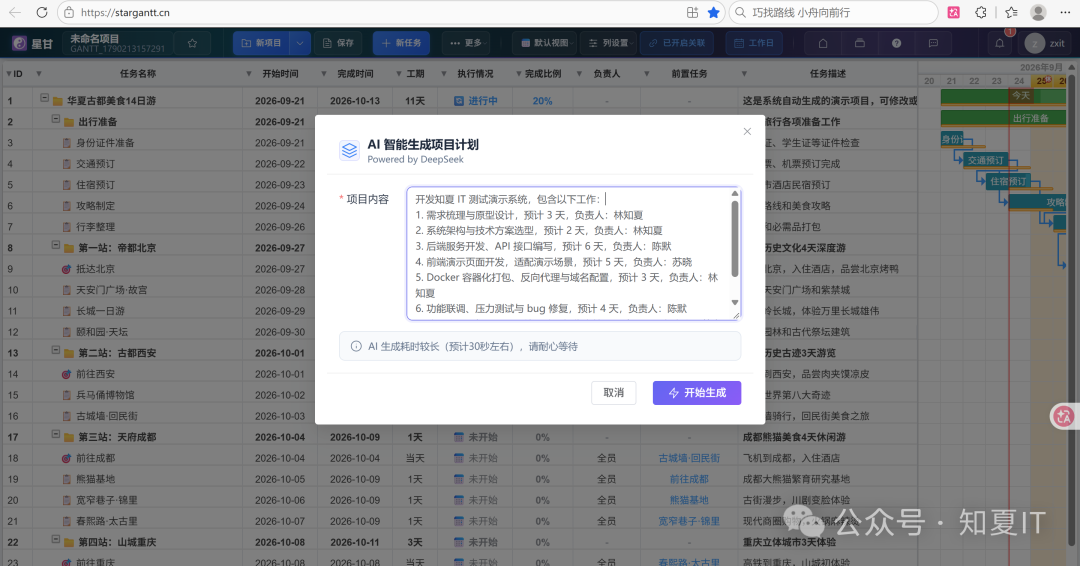The image size is (1080, 566).
Task: Collapse the 第四站: 山城重庆 group
Action: point(56,540)
